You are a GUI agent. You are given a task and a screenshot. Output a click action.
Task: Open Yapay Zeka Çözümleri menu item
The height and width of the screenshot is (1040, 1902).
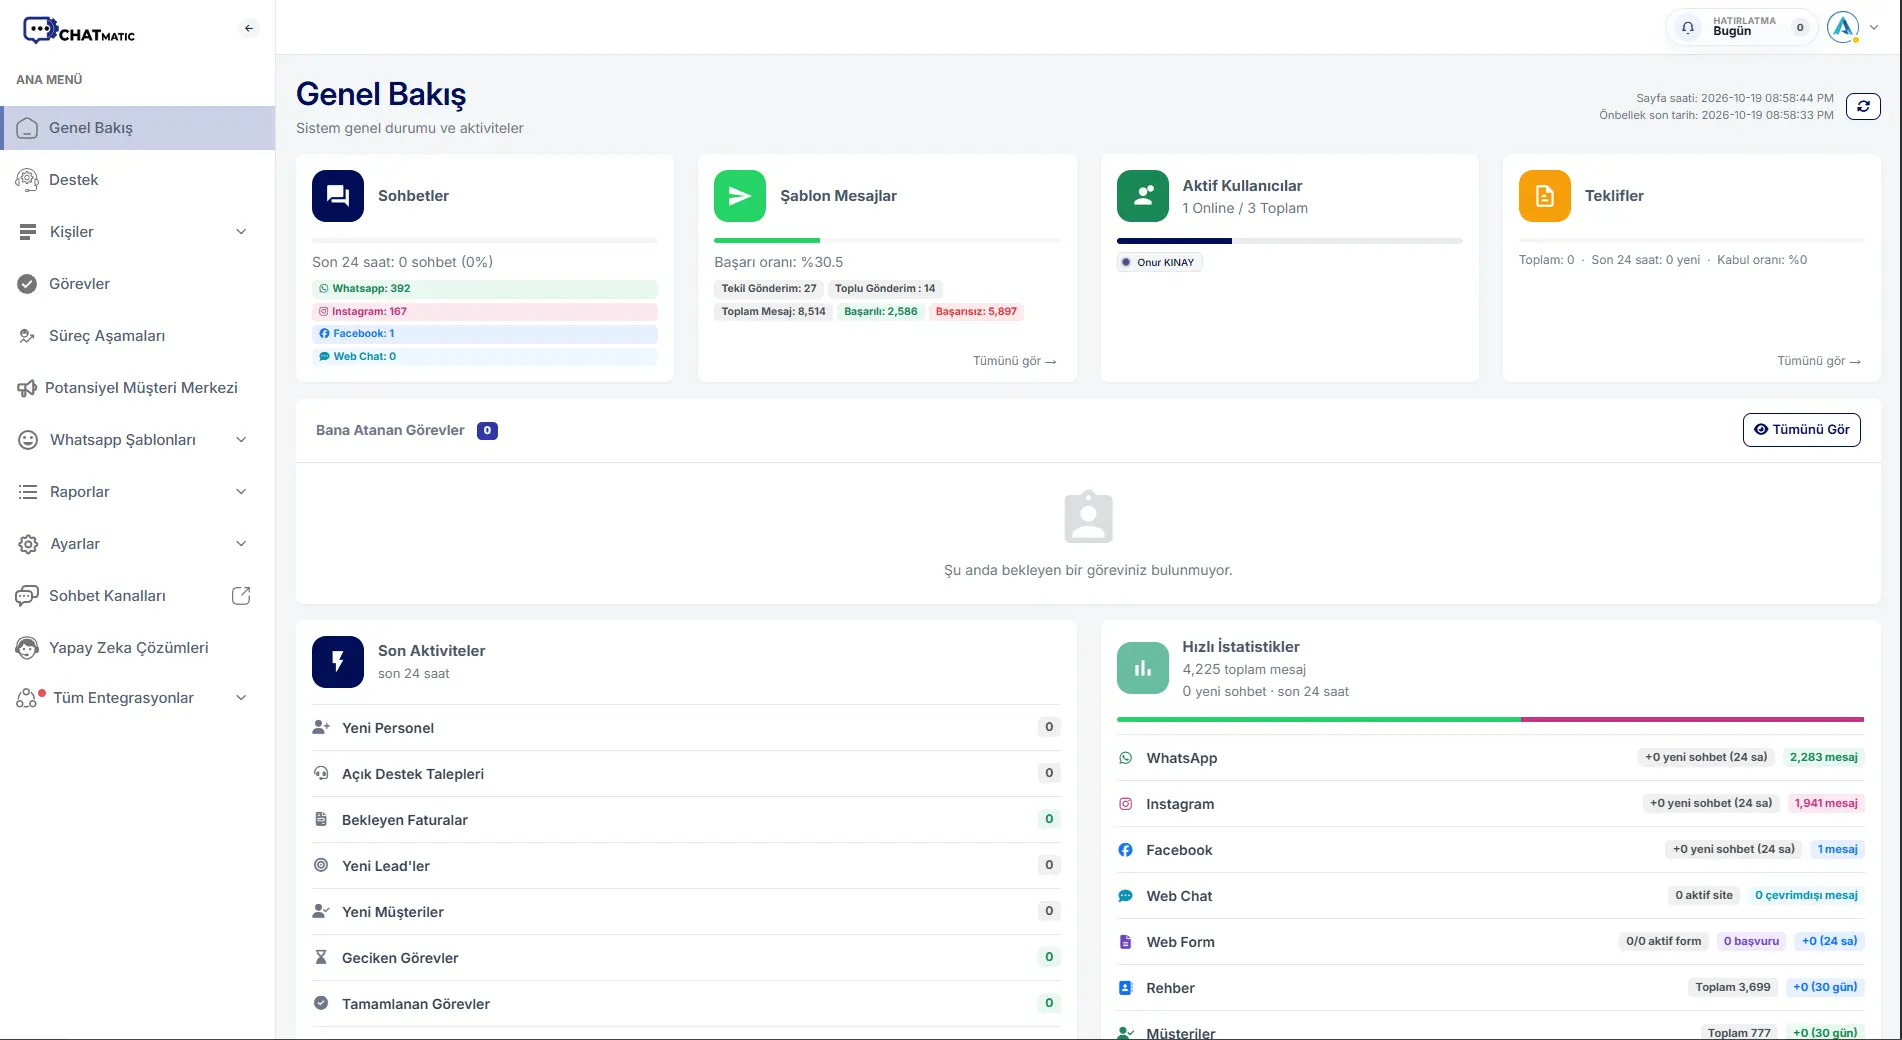coord(138,648)
